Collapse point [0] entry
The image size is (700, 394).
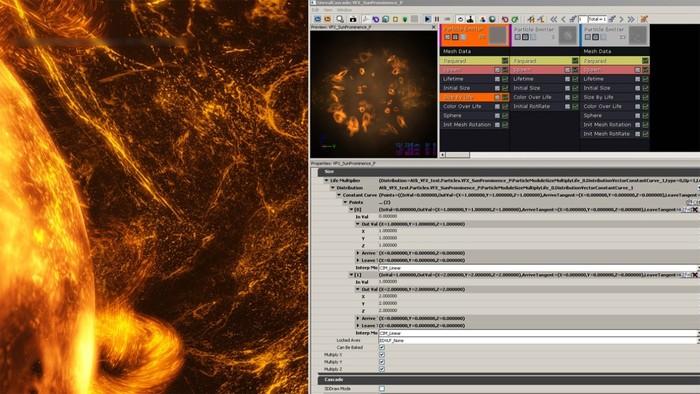[x=351, y=209]
